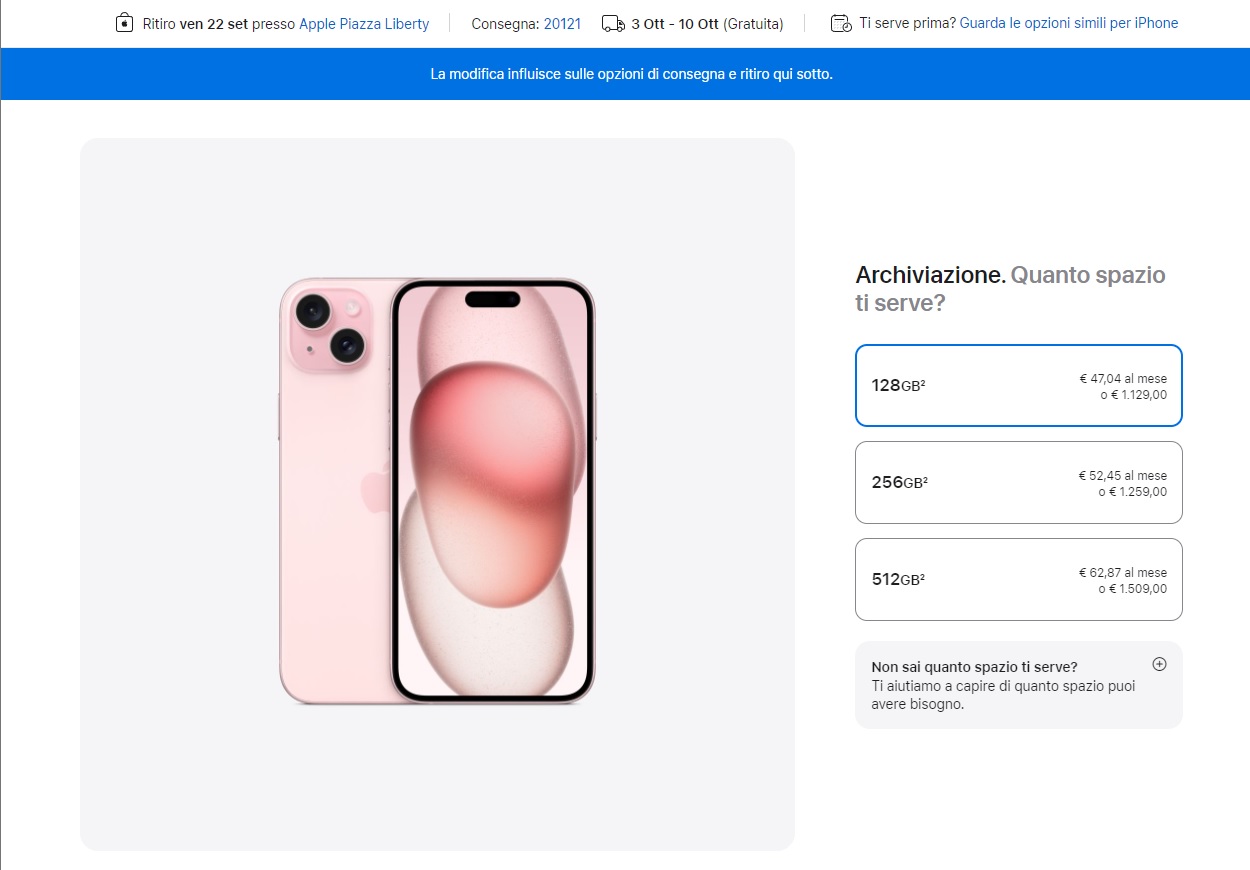Screen dimensions: 1250x870
Task: Open "Guarda le opzioni simili per iPhone" link
Action: pos(1068,23)
